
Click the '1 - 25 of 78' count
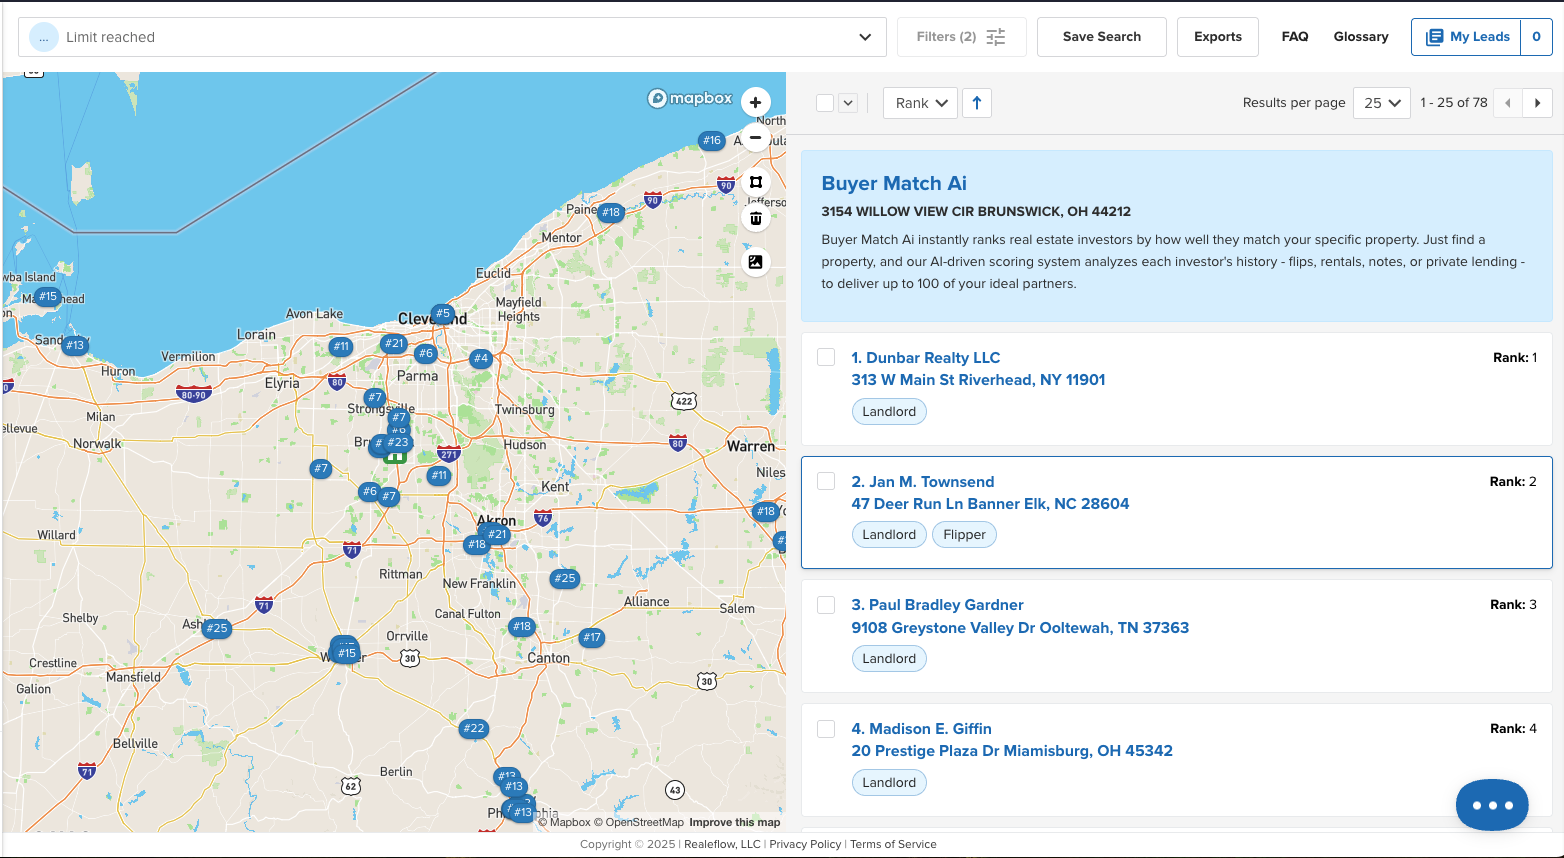click(x=1454, y=102)
